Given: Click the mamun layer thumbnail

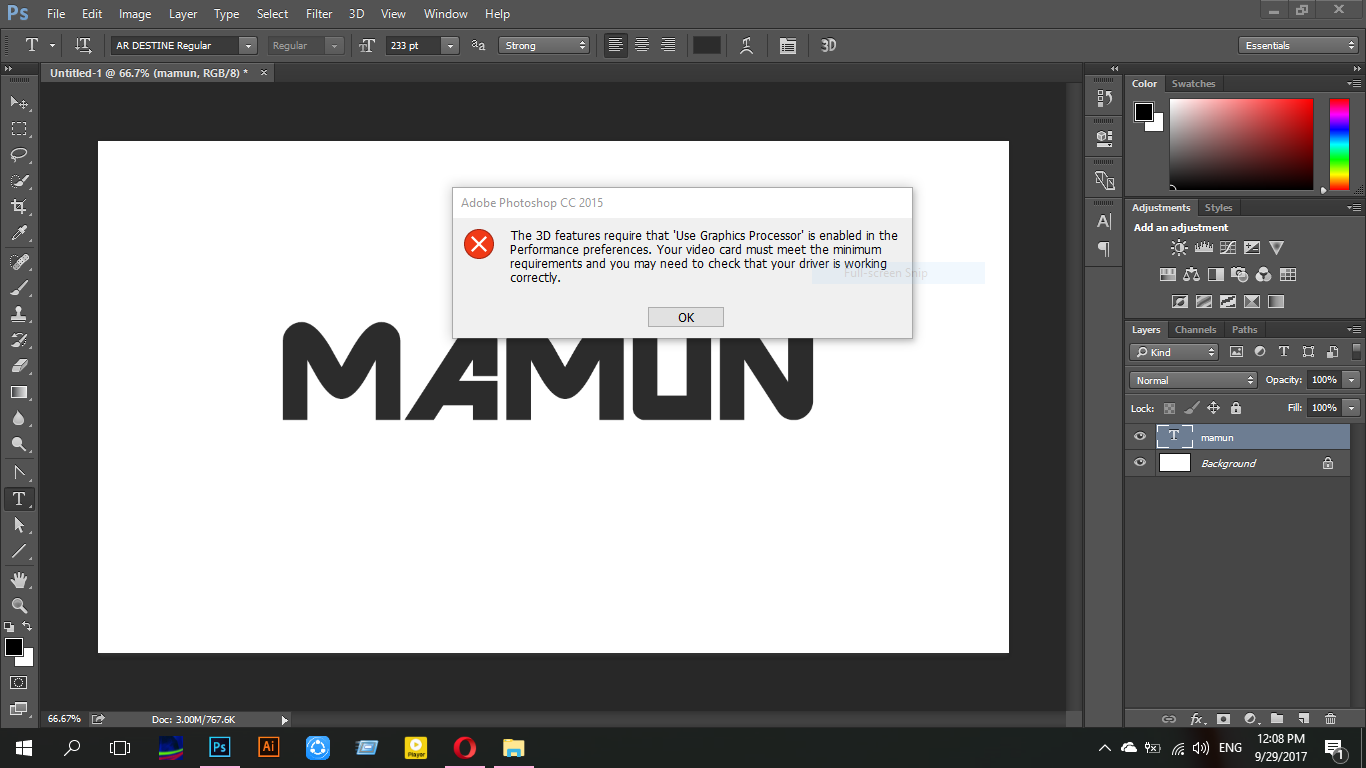Looking at the screenshot, I should pos(1174,437).
